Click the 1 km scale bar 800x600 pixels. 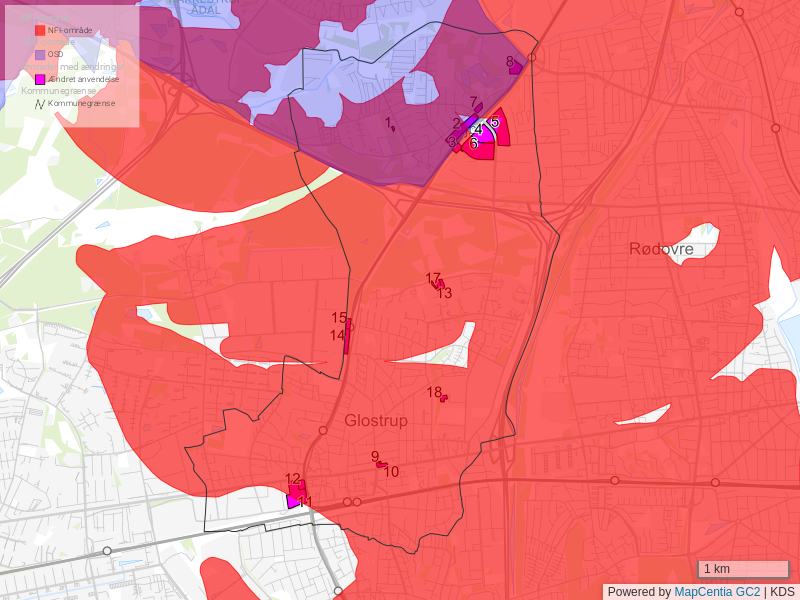743,569
